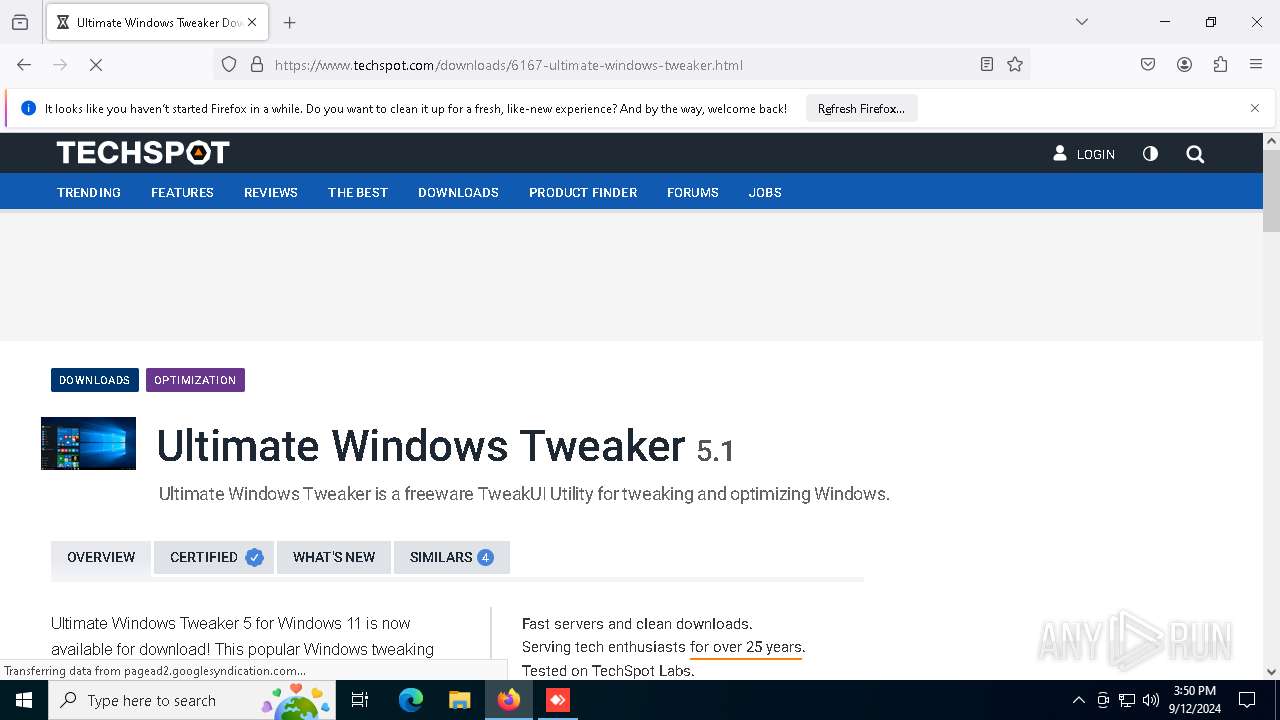Open FEATURES nav menu
This screenshot has height=720, width=1280.
pyautogui.click(x=182, y=192)
